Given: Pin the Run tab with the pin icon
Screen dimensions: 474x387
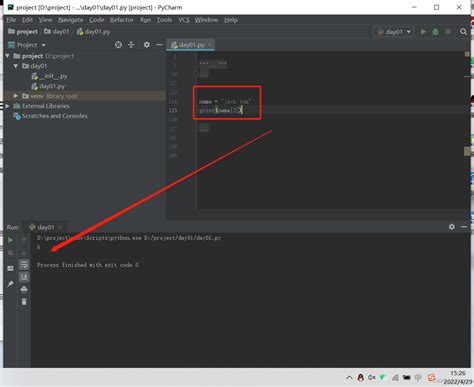Looking at the screenshot, I should click(x=10, y=284).
